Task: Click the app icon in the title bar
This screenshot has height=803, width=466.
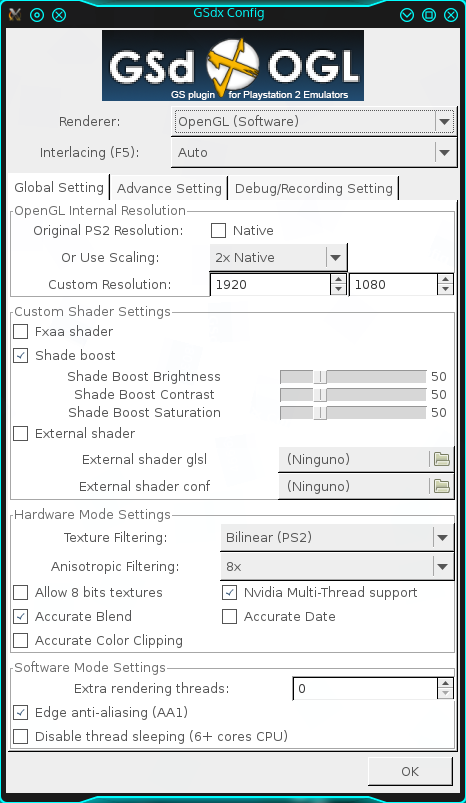Action: tap(15, 14)
